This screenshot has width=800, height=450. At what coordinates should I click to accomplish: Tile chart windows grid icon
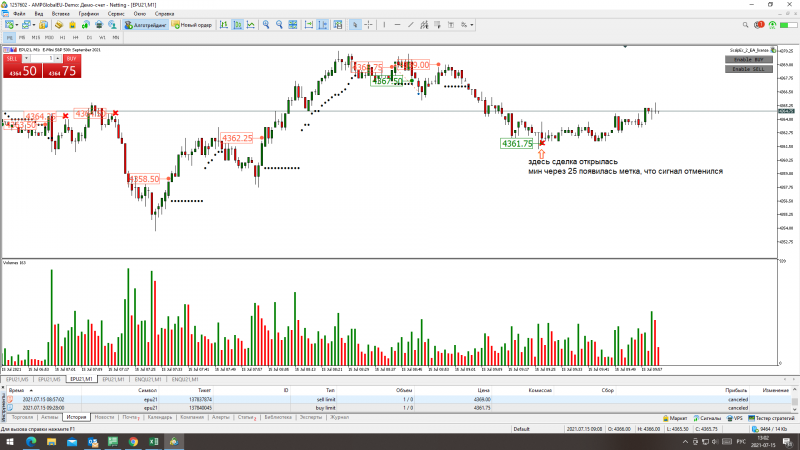click(293, 24)
